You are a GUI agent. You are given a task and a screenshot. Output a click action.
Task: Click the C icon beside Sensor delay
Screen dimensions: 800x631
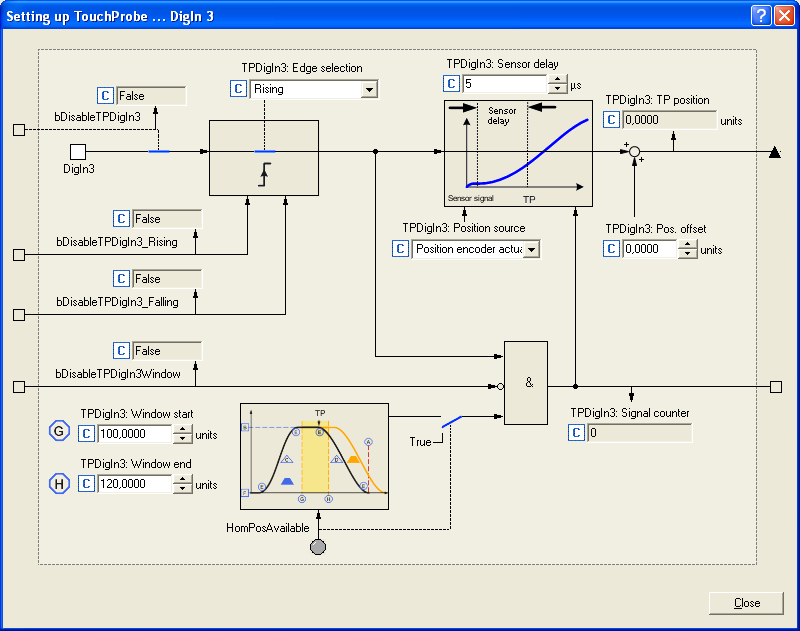[451, 84]
